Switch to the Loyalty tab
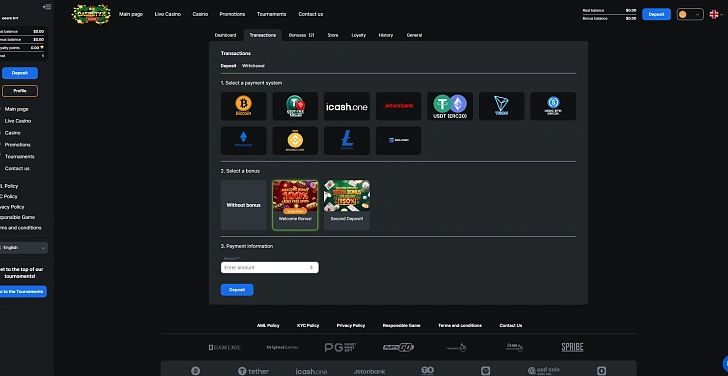The width and height of the screenshot is (728, 376). click(x=358, y=35)
